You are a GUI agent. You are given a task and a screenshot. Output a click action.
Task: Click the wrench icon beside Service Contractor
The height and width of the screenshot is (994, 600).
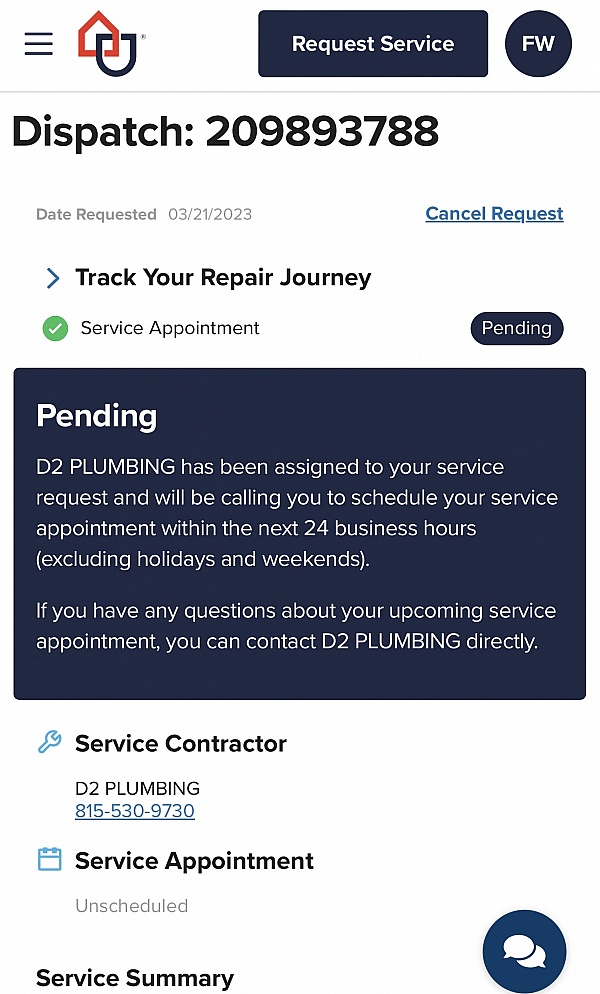(49, 742)
